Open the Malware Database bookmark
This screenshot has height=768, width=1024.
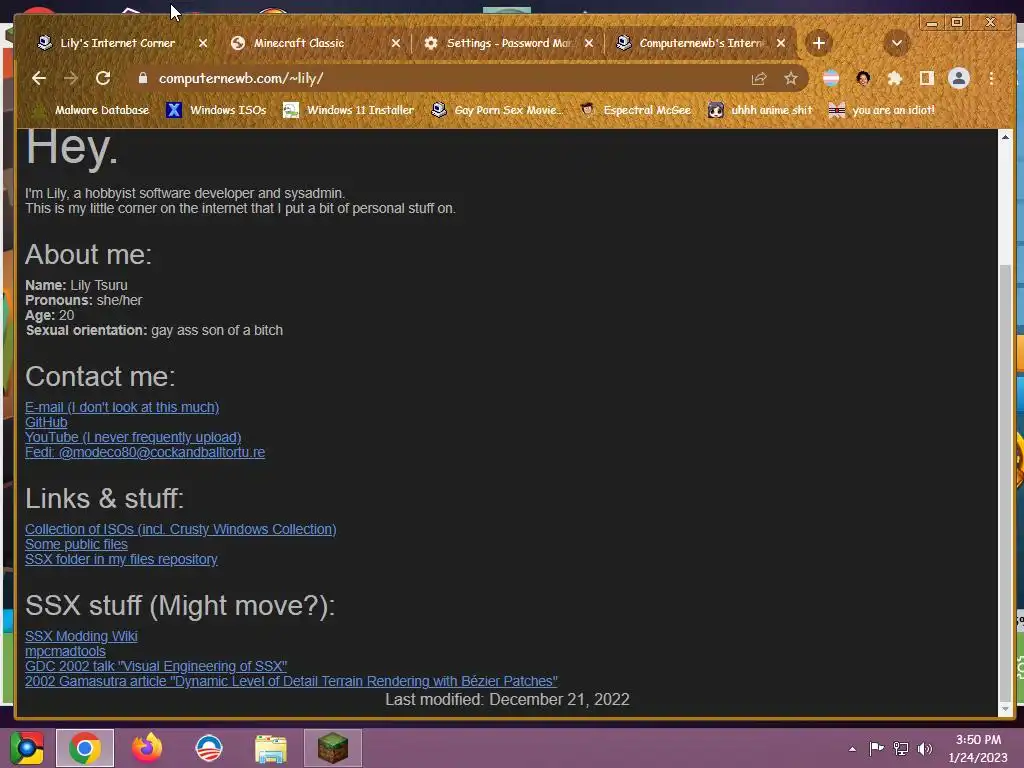[91, 110]
